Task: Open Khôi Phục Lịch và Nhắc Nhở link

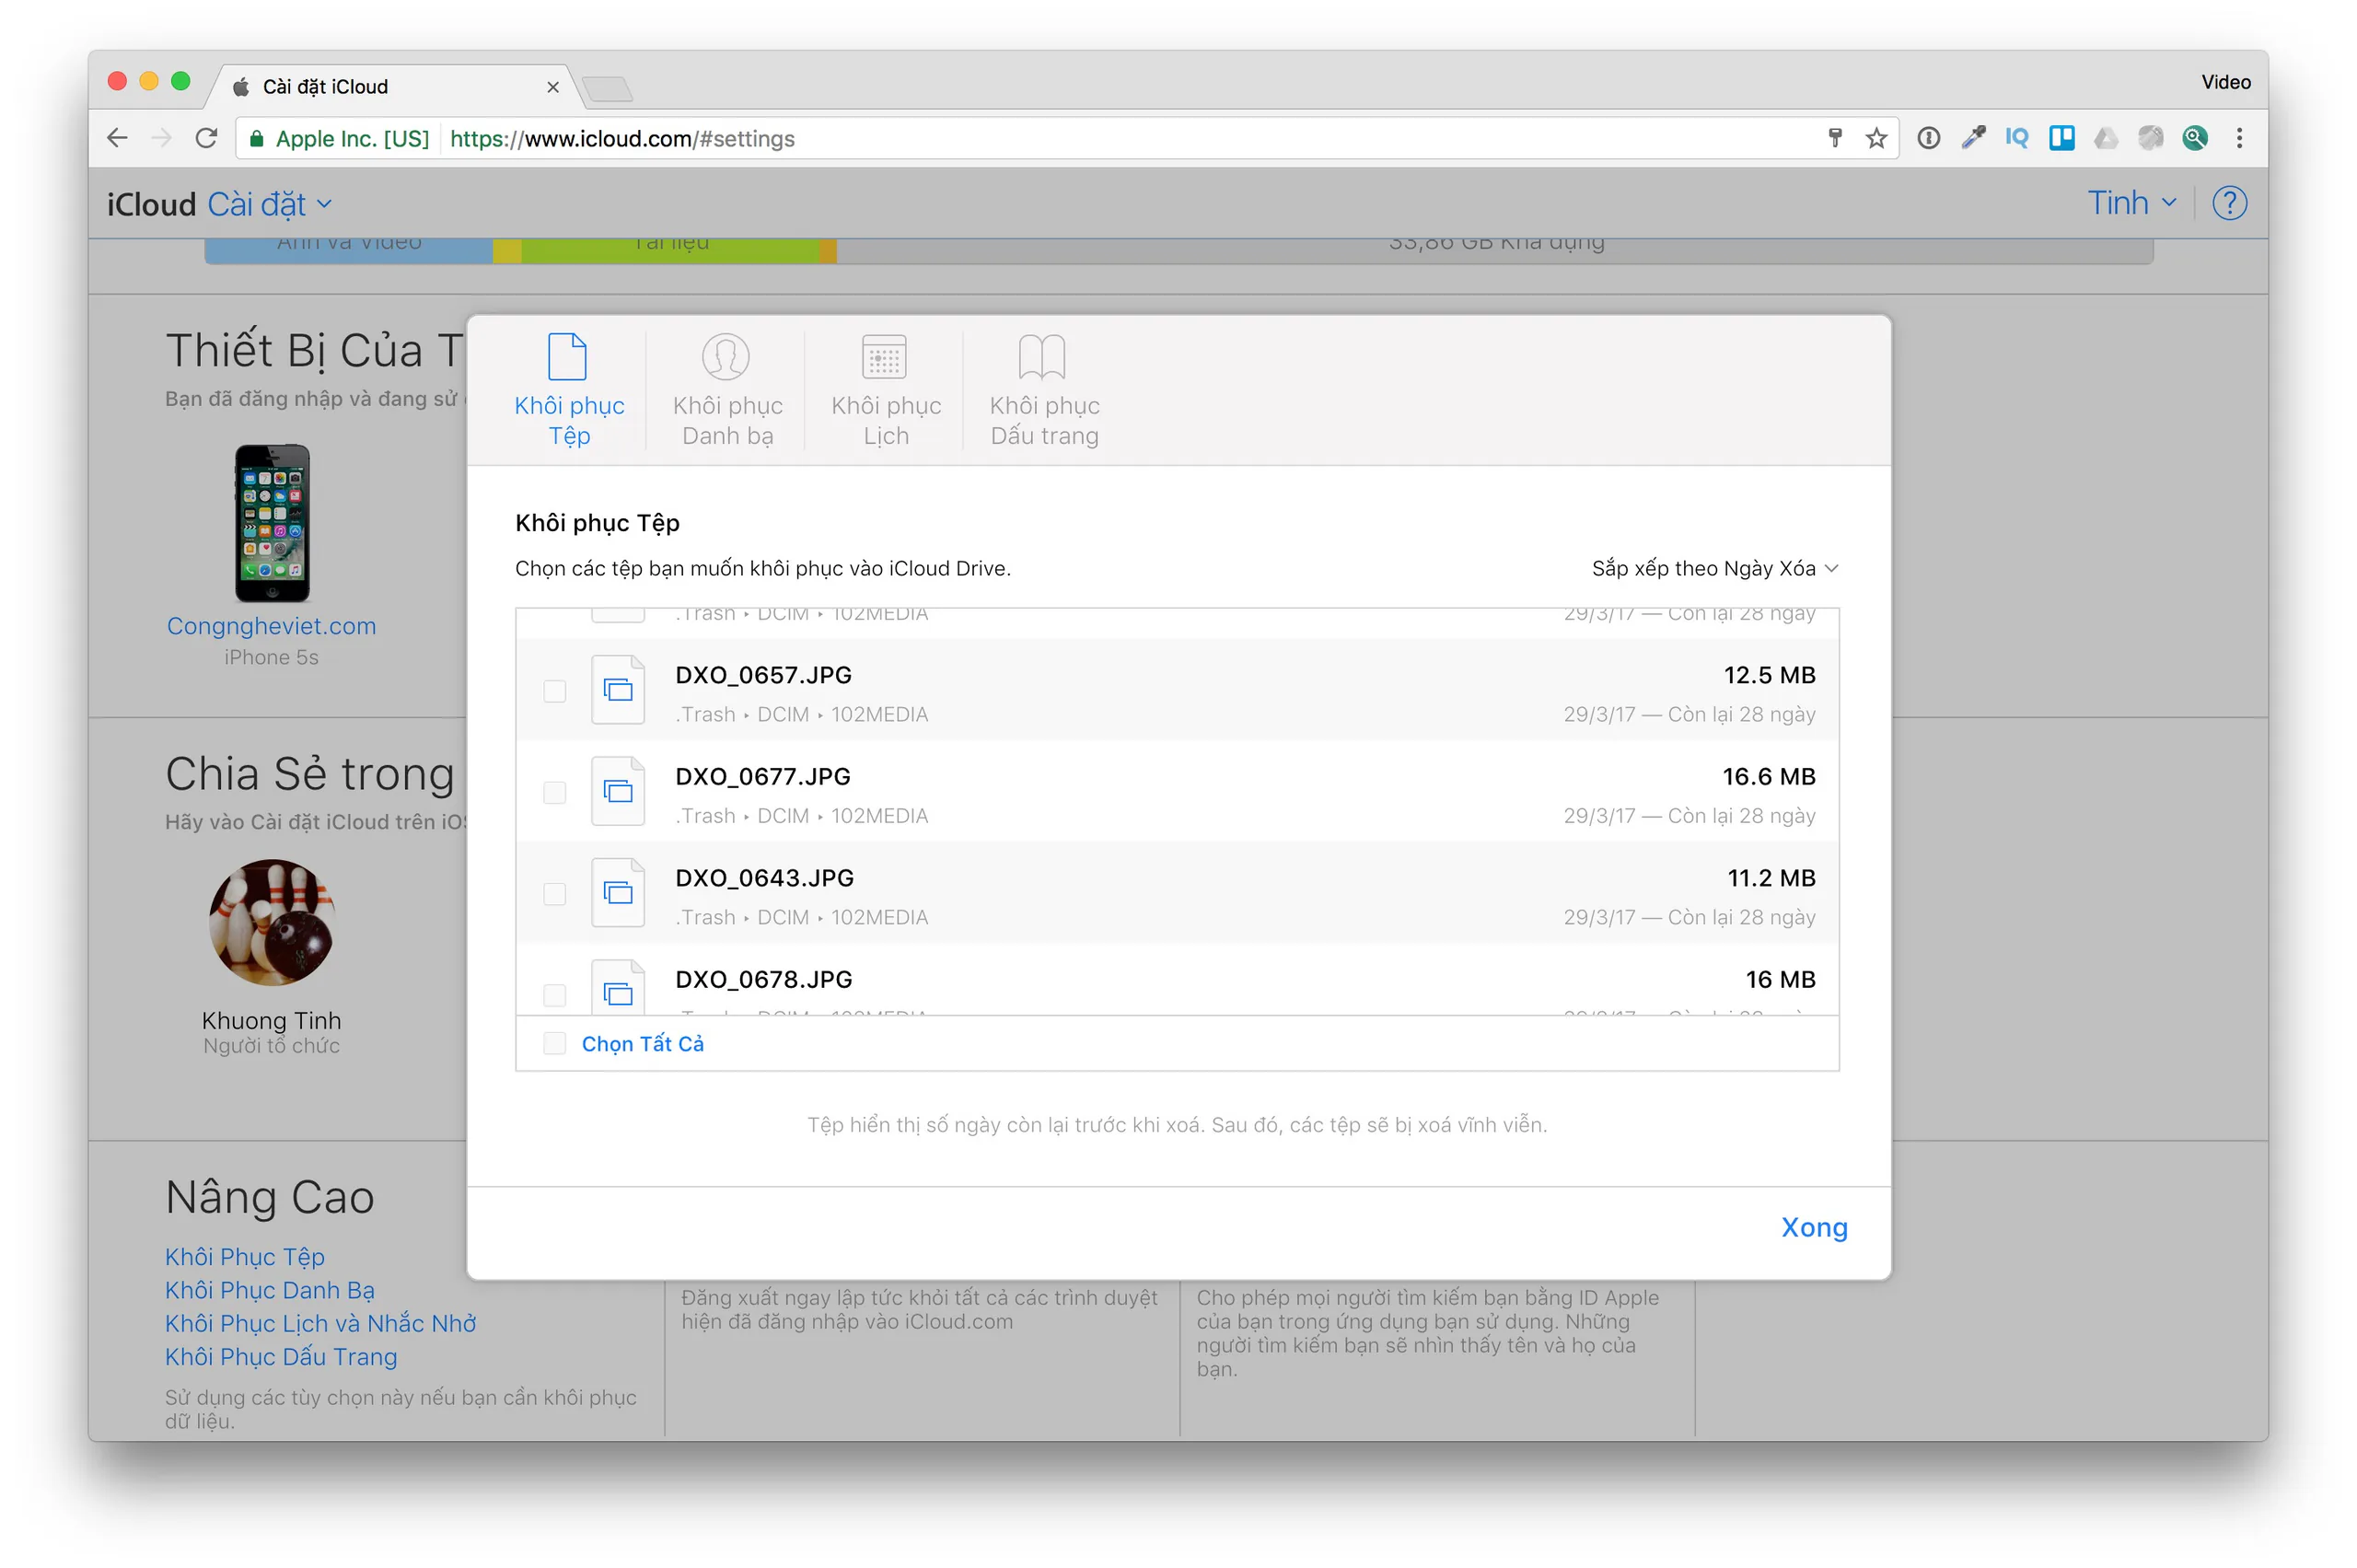Action: click(320, 1323)
